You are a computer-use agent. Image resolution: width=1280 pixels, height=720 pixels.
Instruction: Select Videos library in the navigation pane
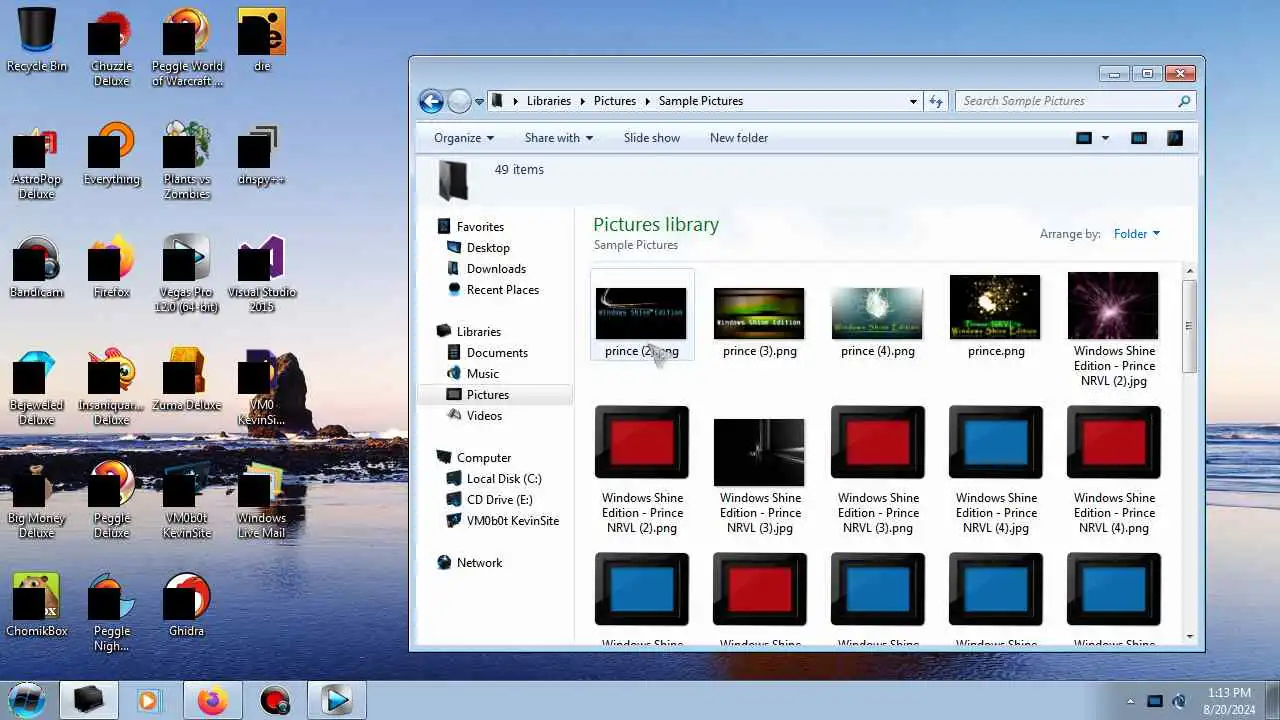(484, 416)
